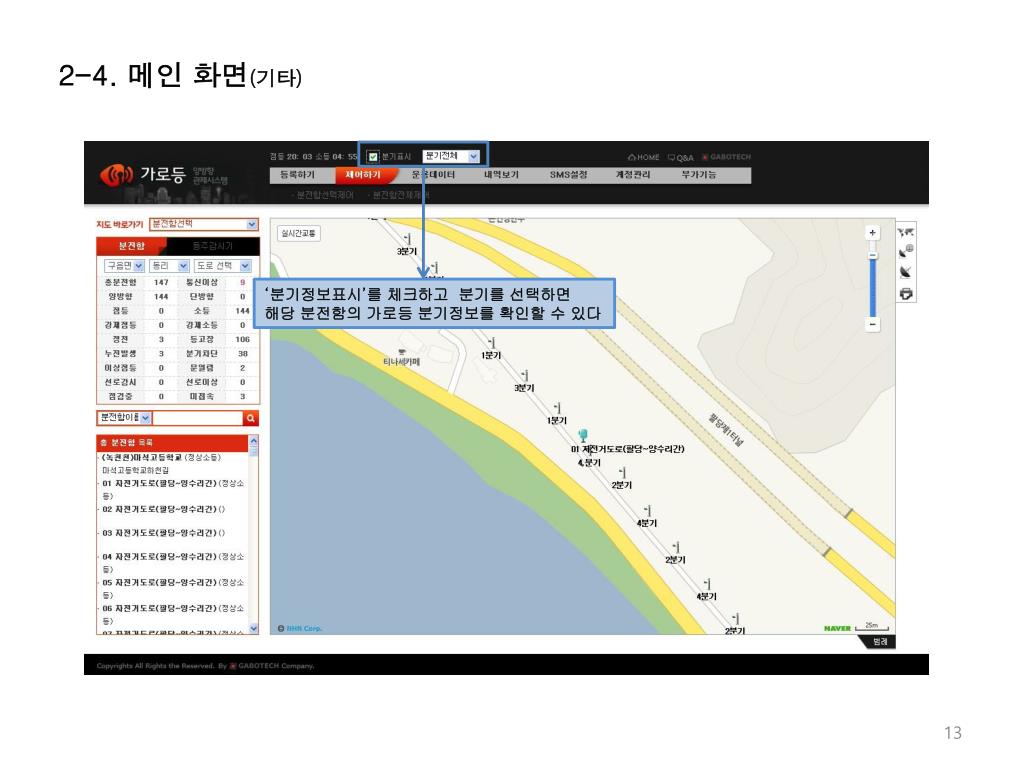Screen dimensions: 1024x768
Task: Click the map print icon
Action: pyautogui.click(x=906, y=294)
